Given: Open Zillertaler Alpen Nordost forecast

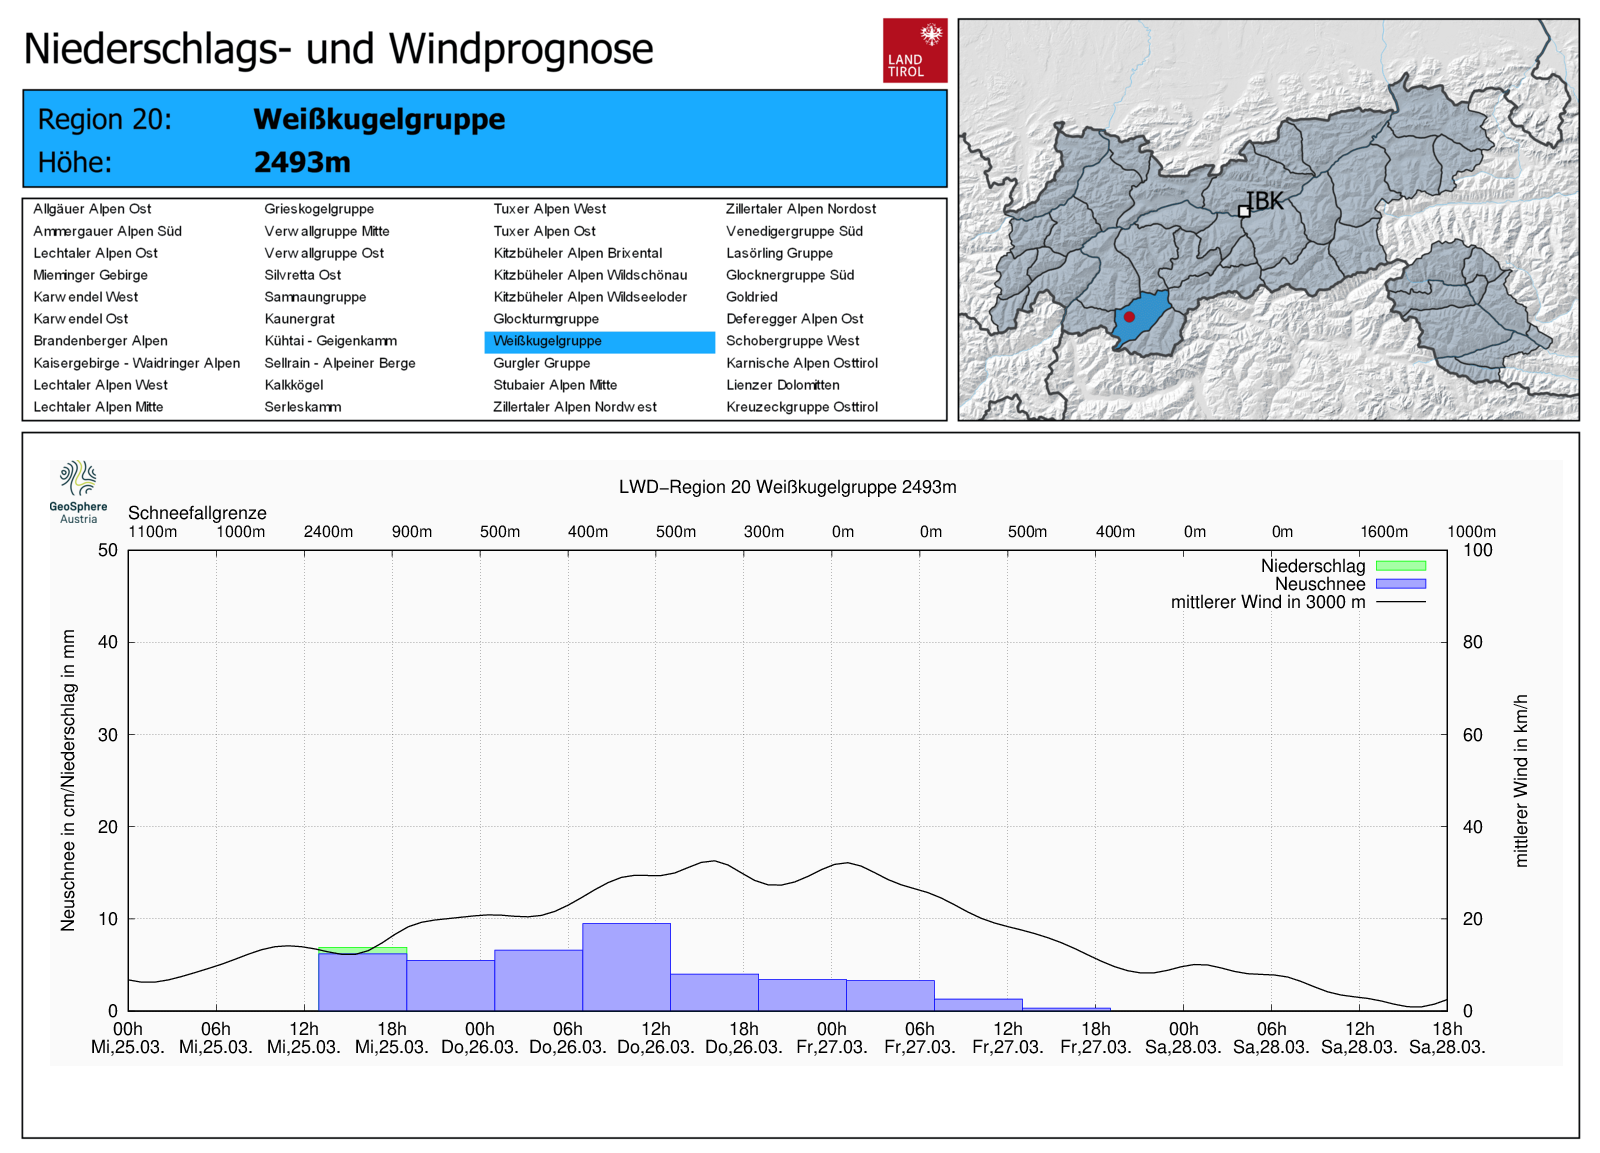Looking at the screenshot, I should 800,209.
